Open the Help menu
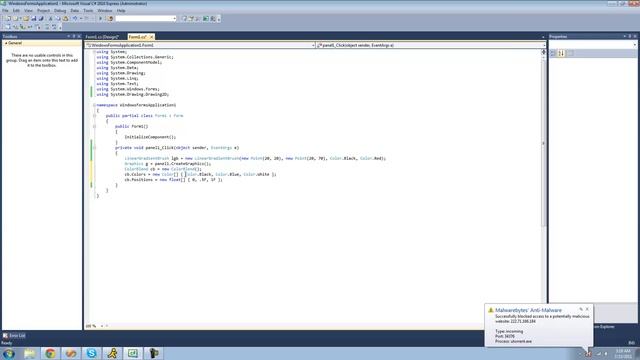 121,11
